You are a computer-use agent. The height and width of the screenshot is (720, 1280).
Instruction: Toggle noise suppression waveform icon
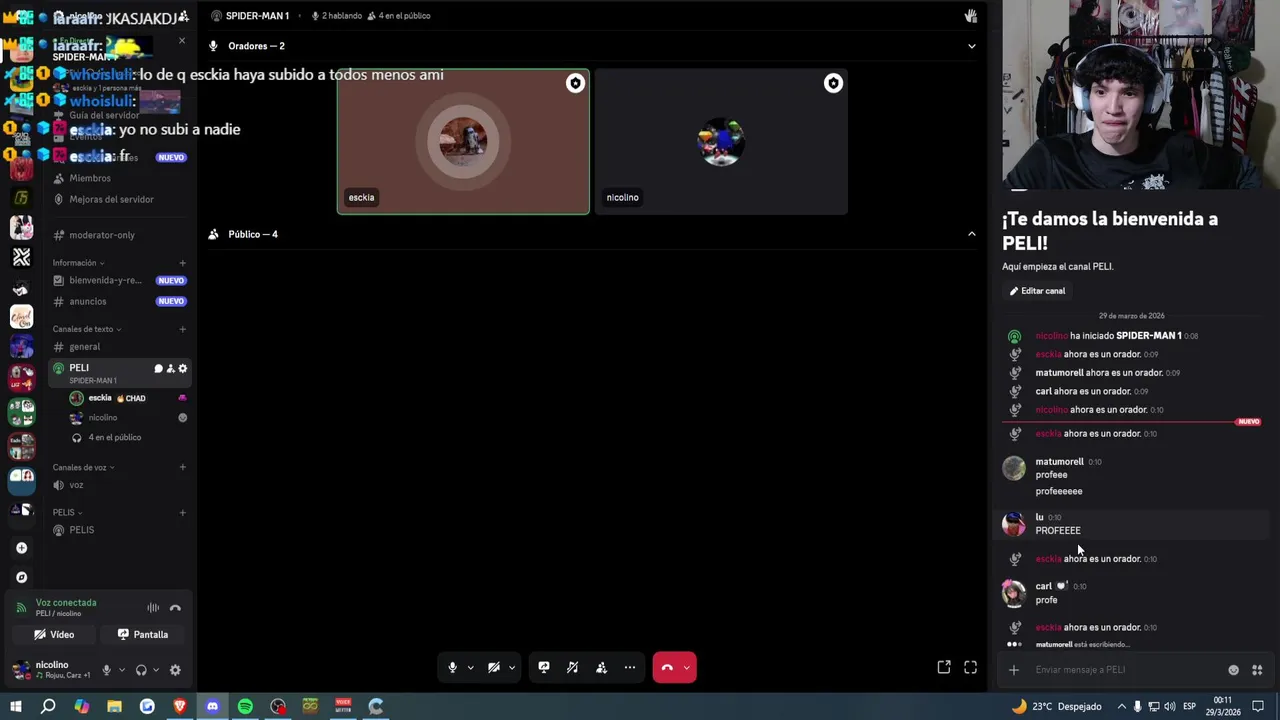[153, 608]
